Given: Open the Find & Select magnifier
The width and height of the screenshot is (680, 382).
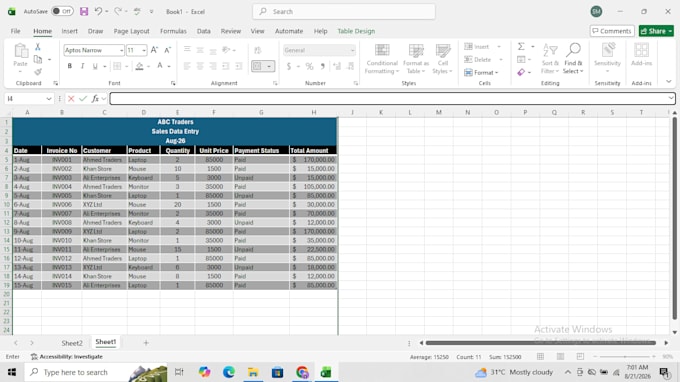Looking at the screenshot, I should point(573,59).
